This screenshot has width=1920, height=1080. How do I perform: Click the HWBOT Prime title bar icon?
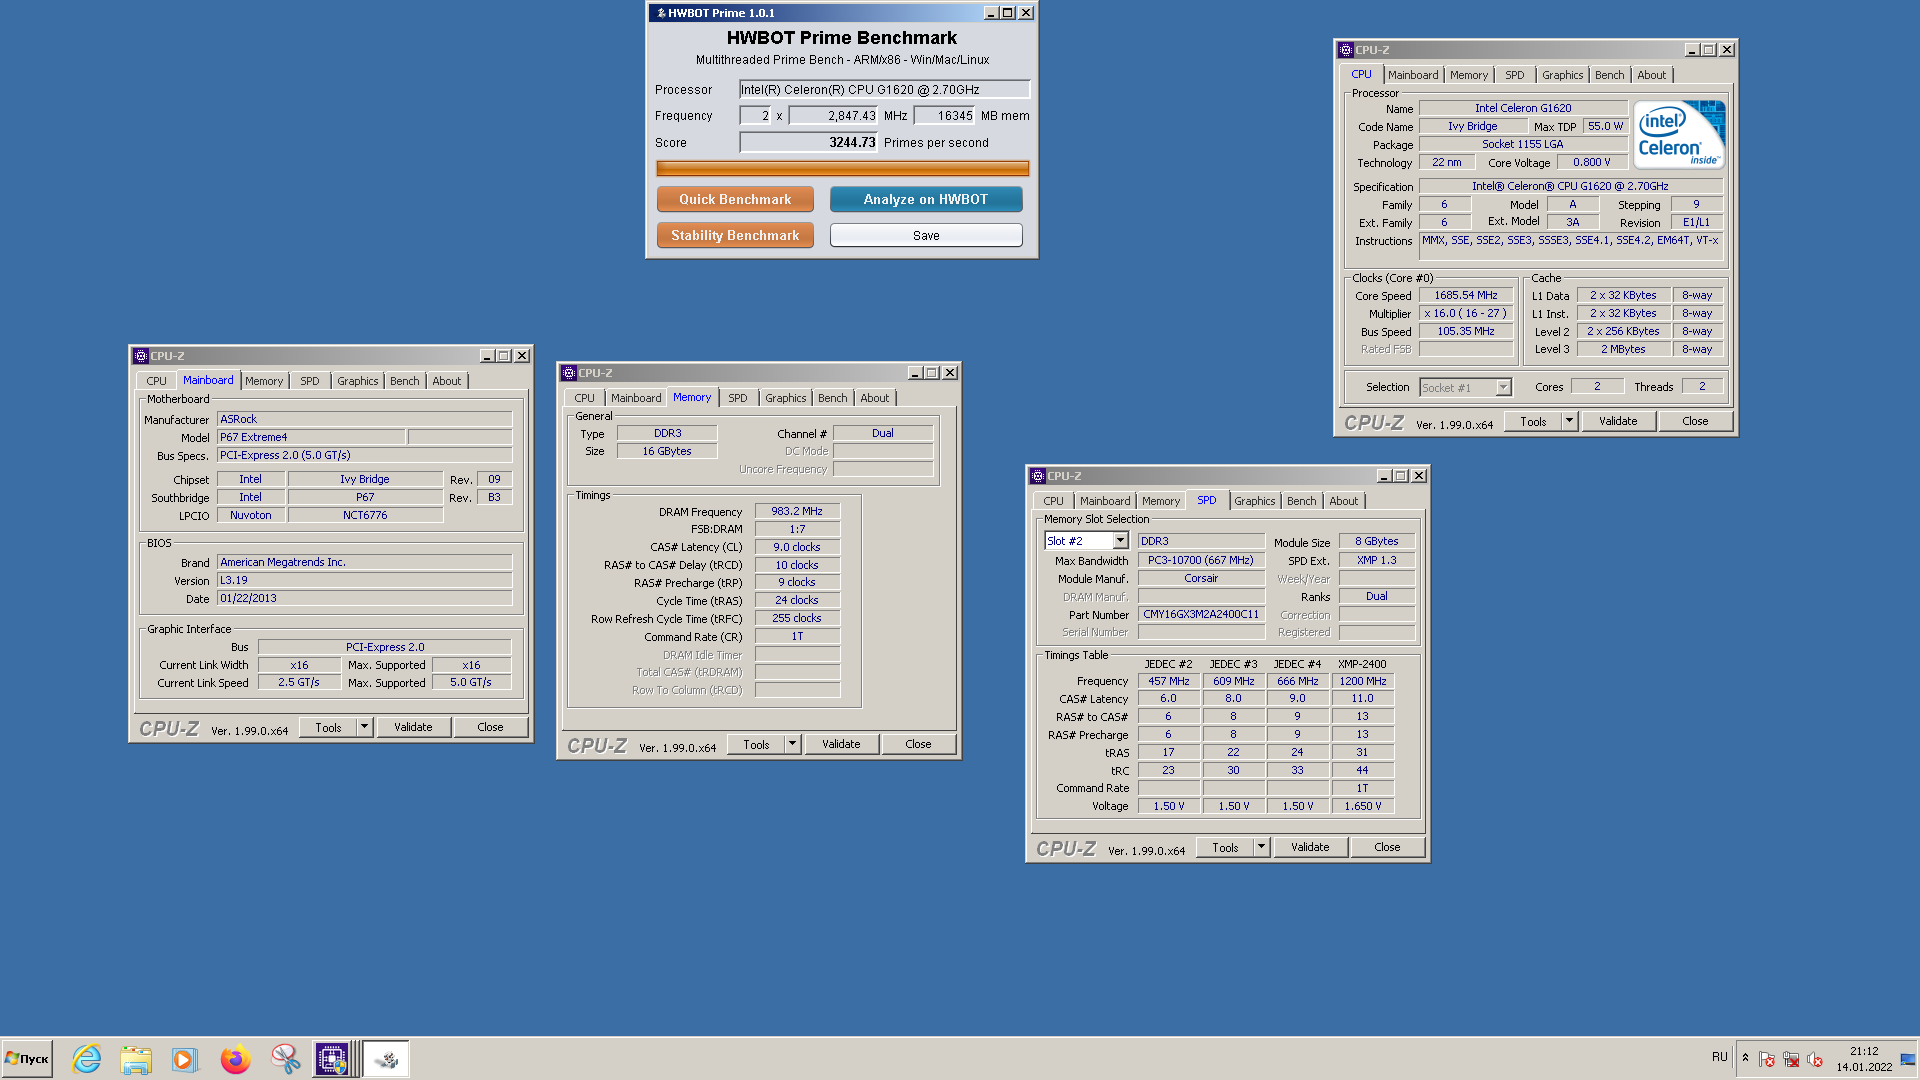[660, 13]
